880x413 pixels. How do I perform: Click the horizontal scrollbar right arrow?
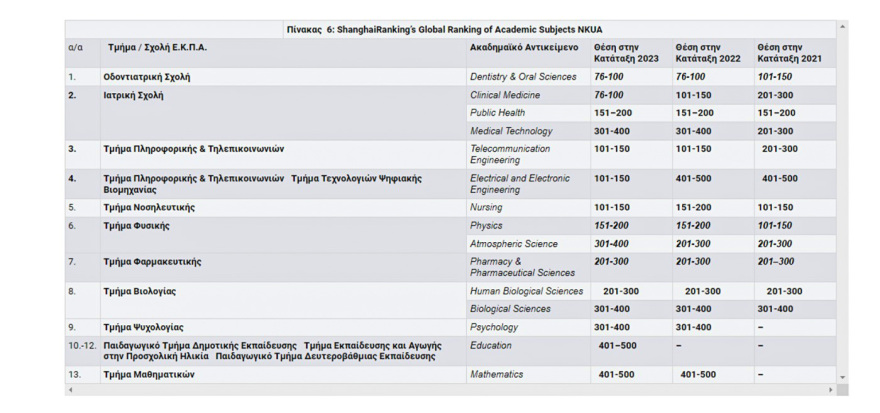pos(831,389)
